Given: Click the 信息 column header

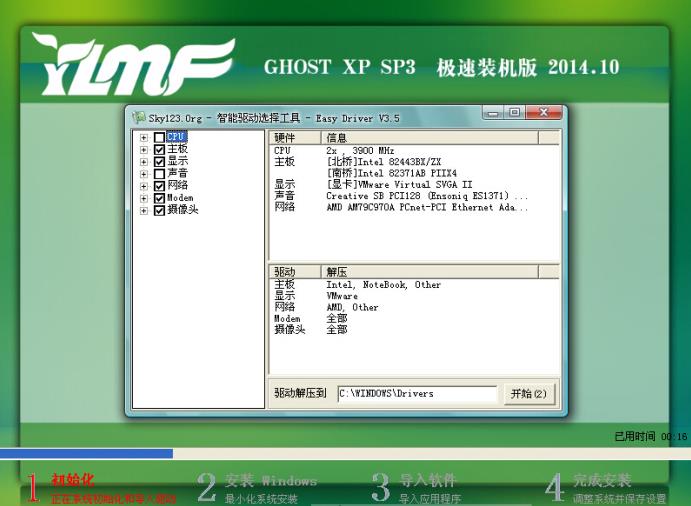Looking at the screenshot, I should [429, 138].
